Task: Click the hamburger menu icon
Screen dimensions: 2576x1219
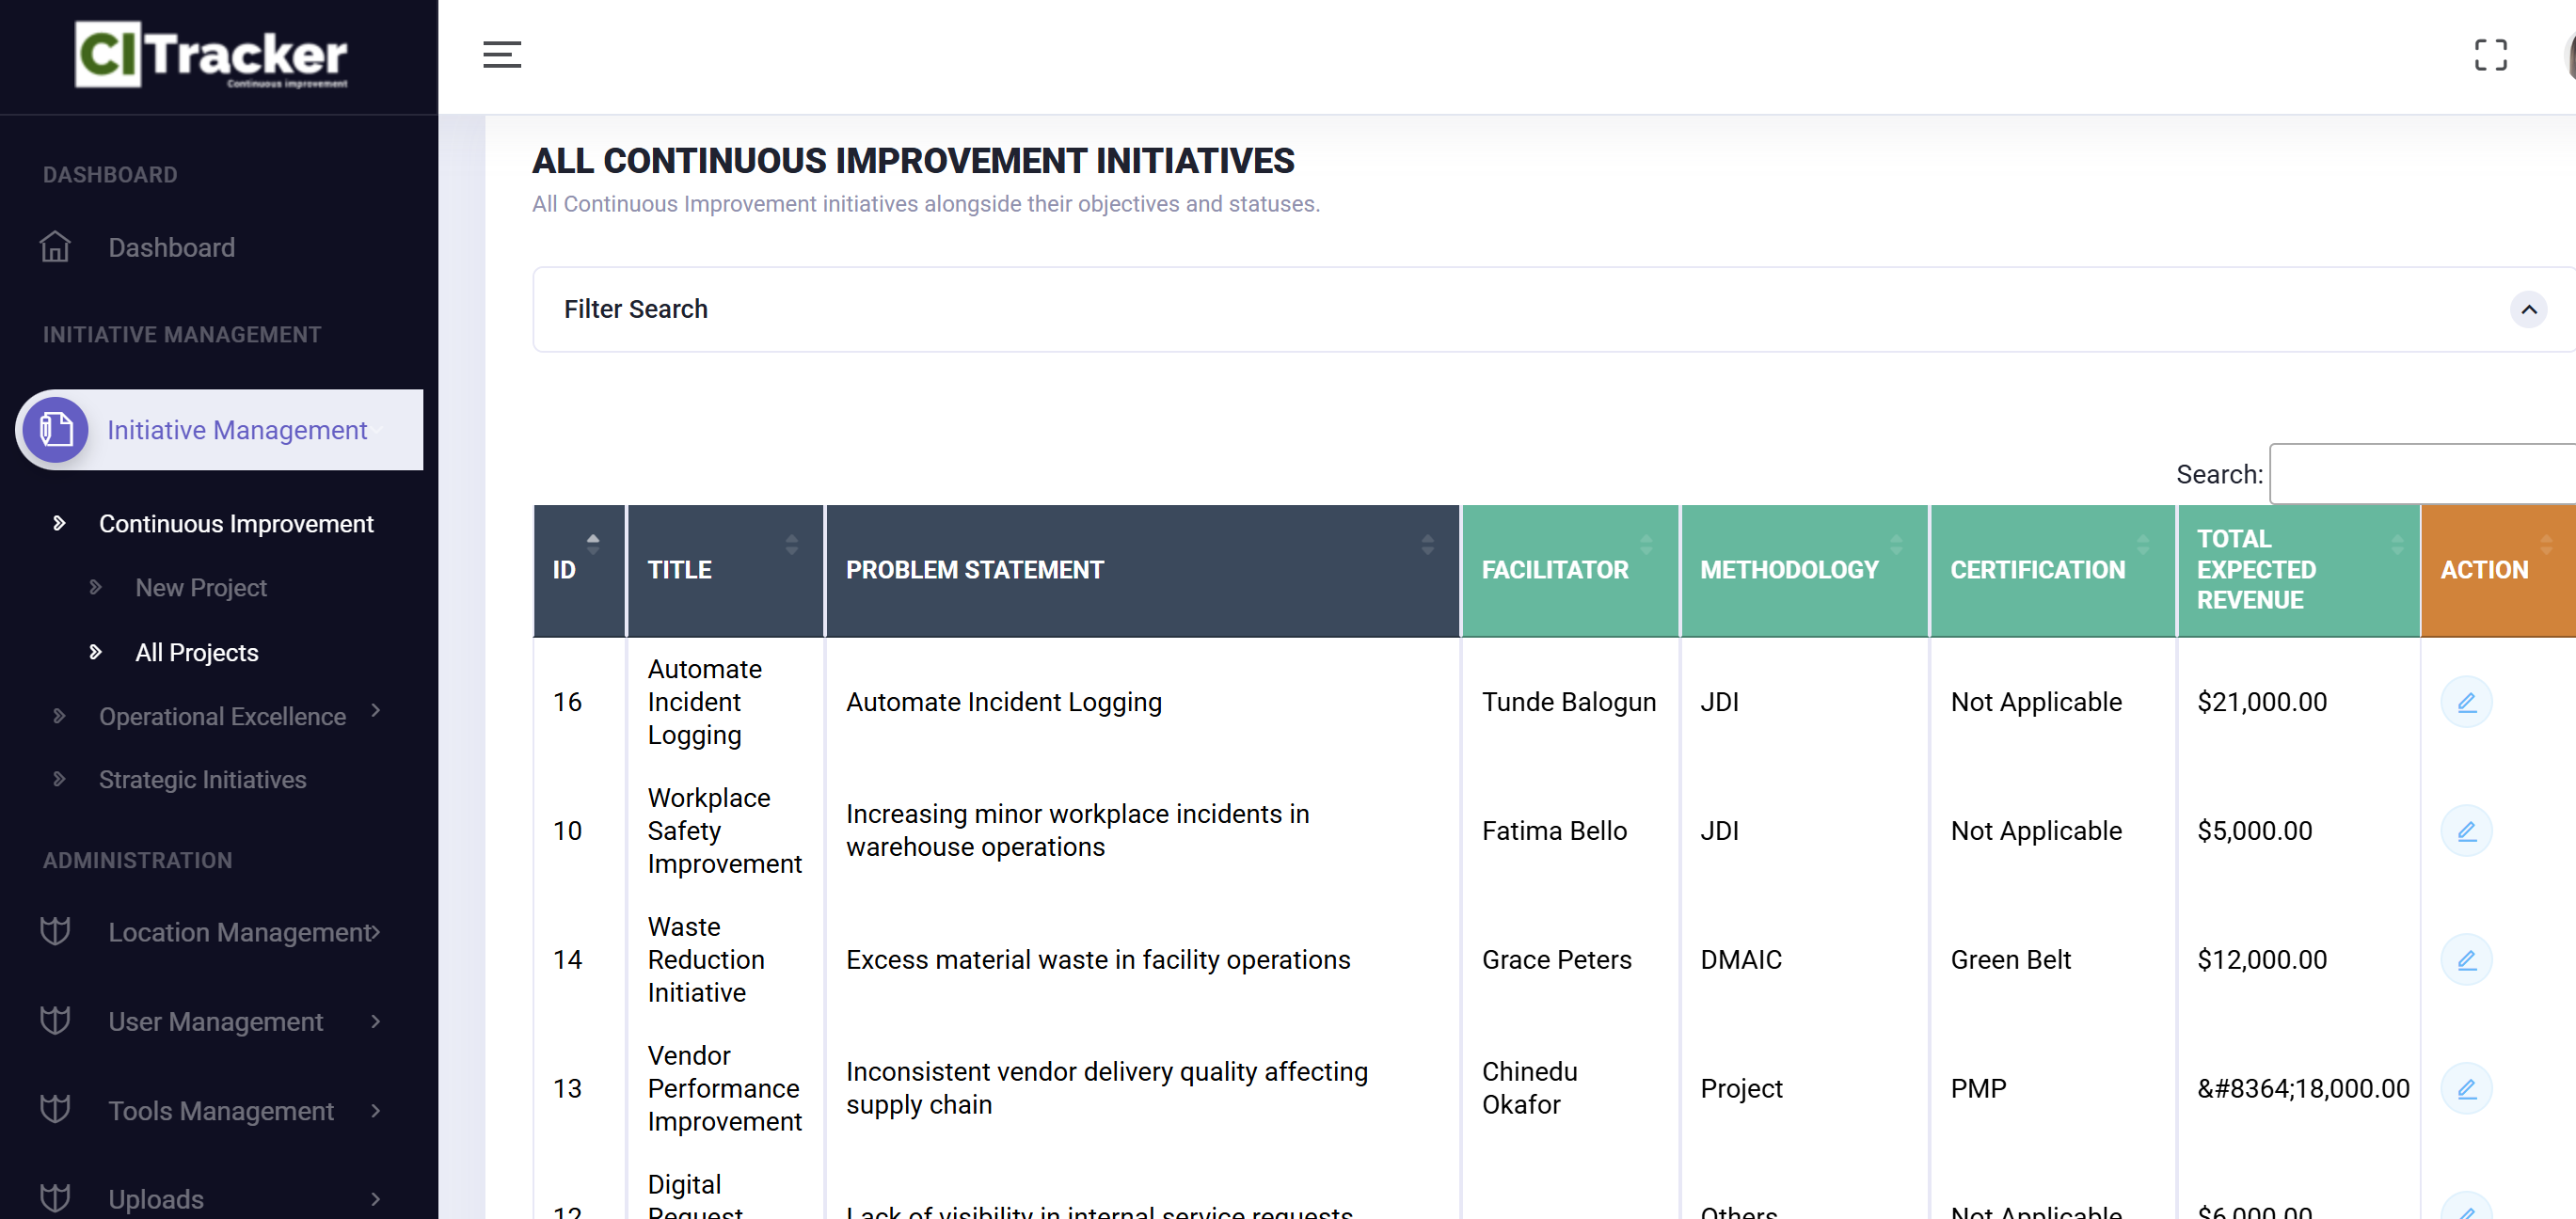Action: [501, 55]
